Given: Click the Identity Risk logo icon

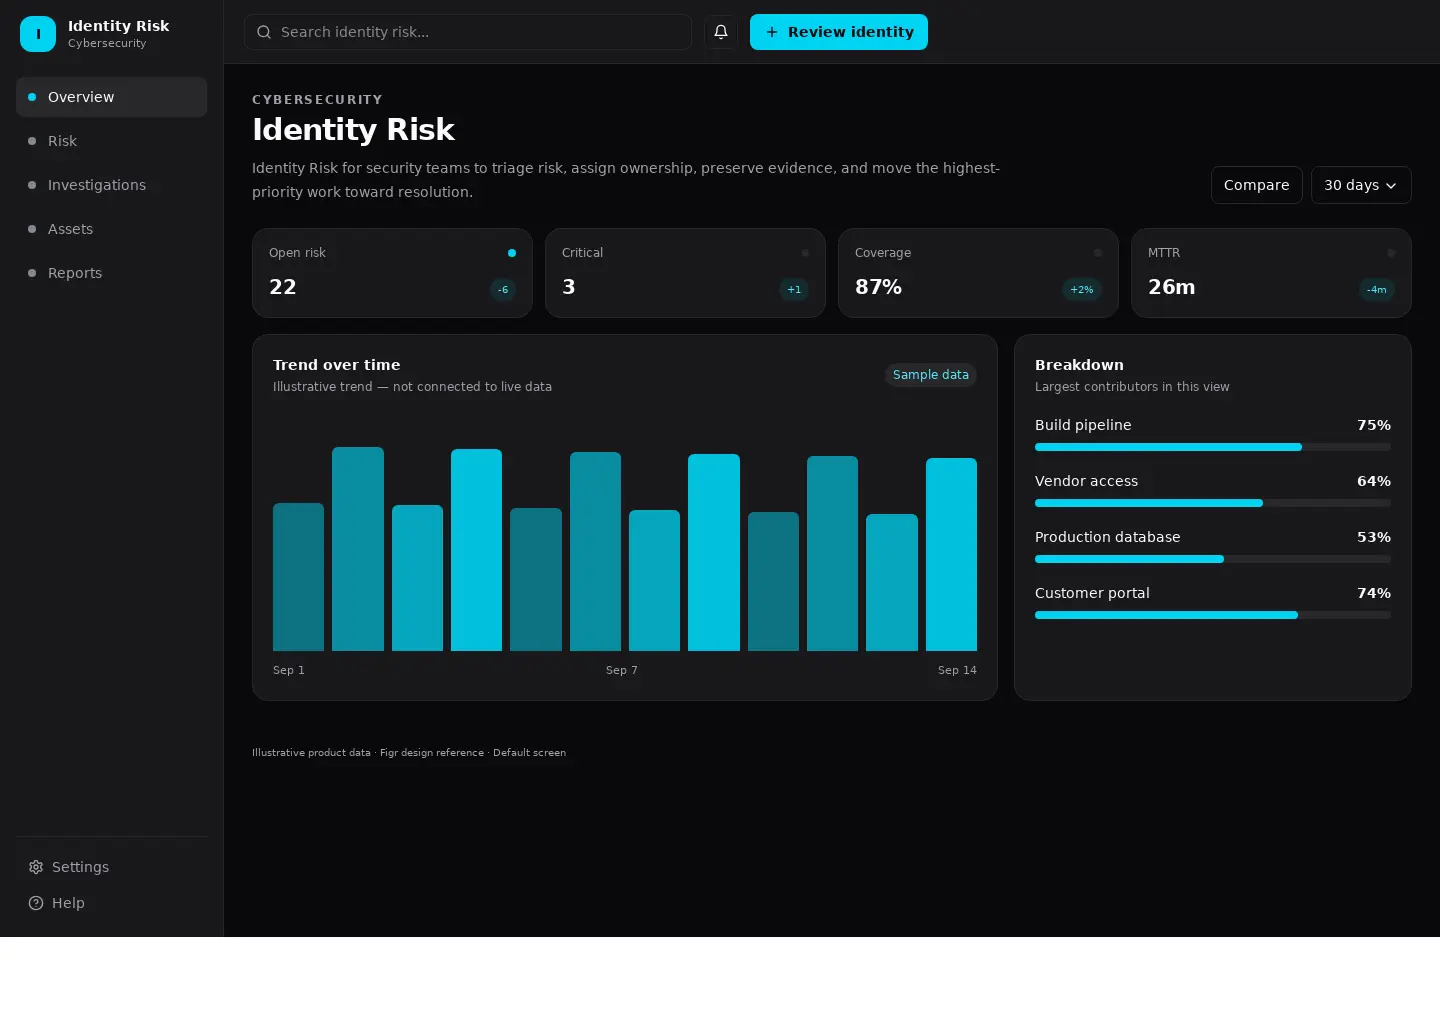Looking at the screenshot, I should pos(38,34).
